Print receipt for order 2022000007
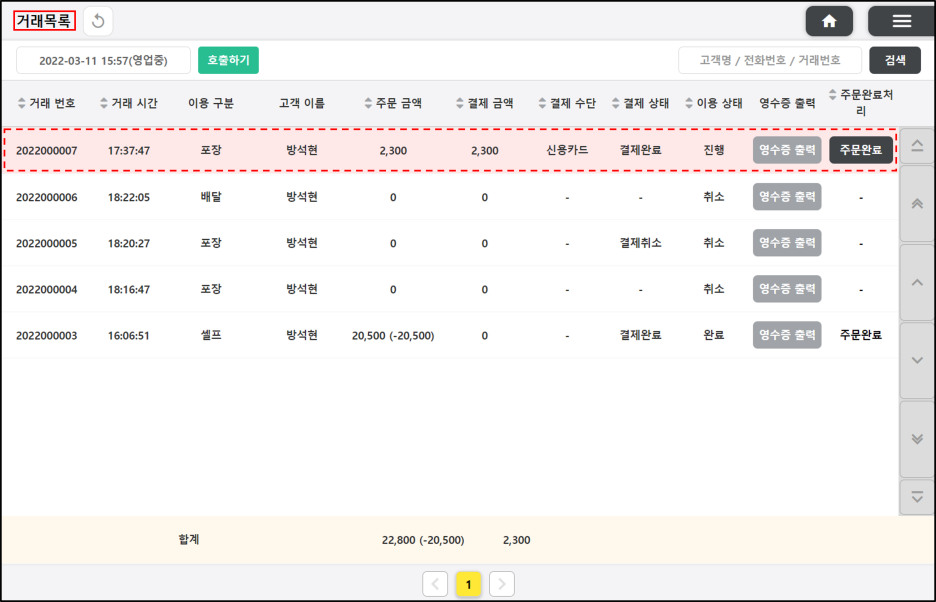Image resolution: width=936 pixels, height=602 pixels. [787, 150]
